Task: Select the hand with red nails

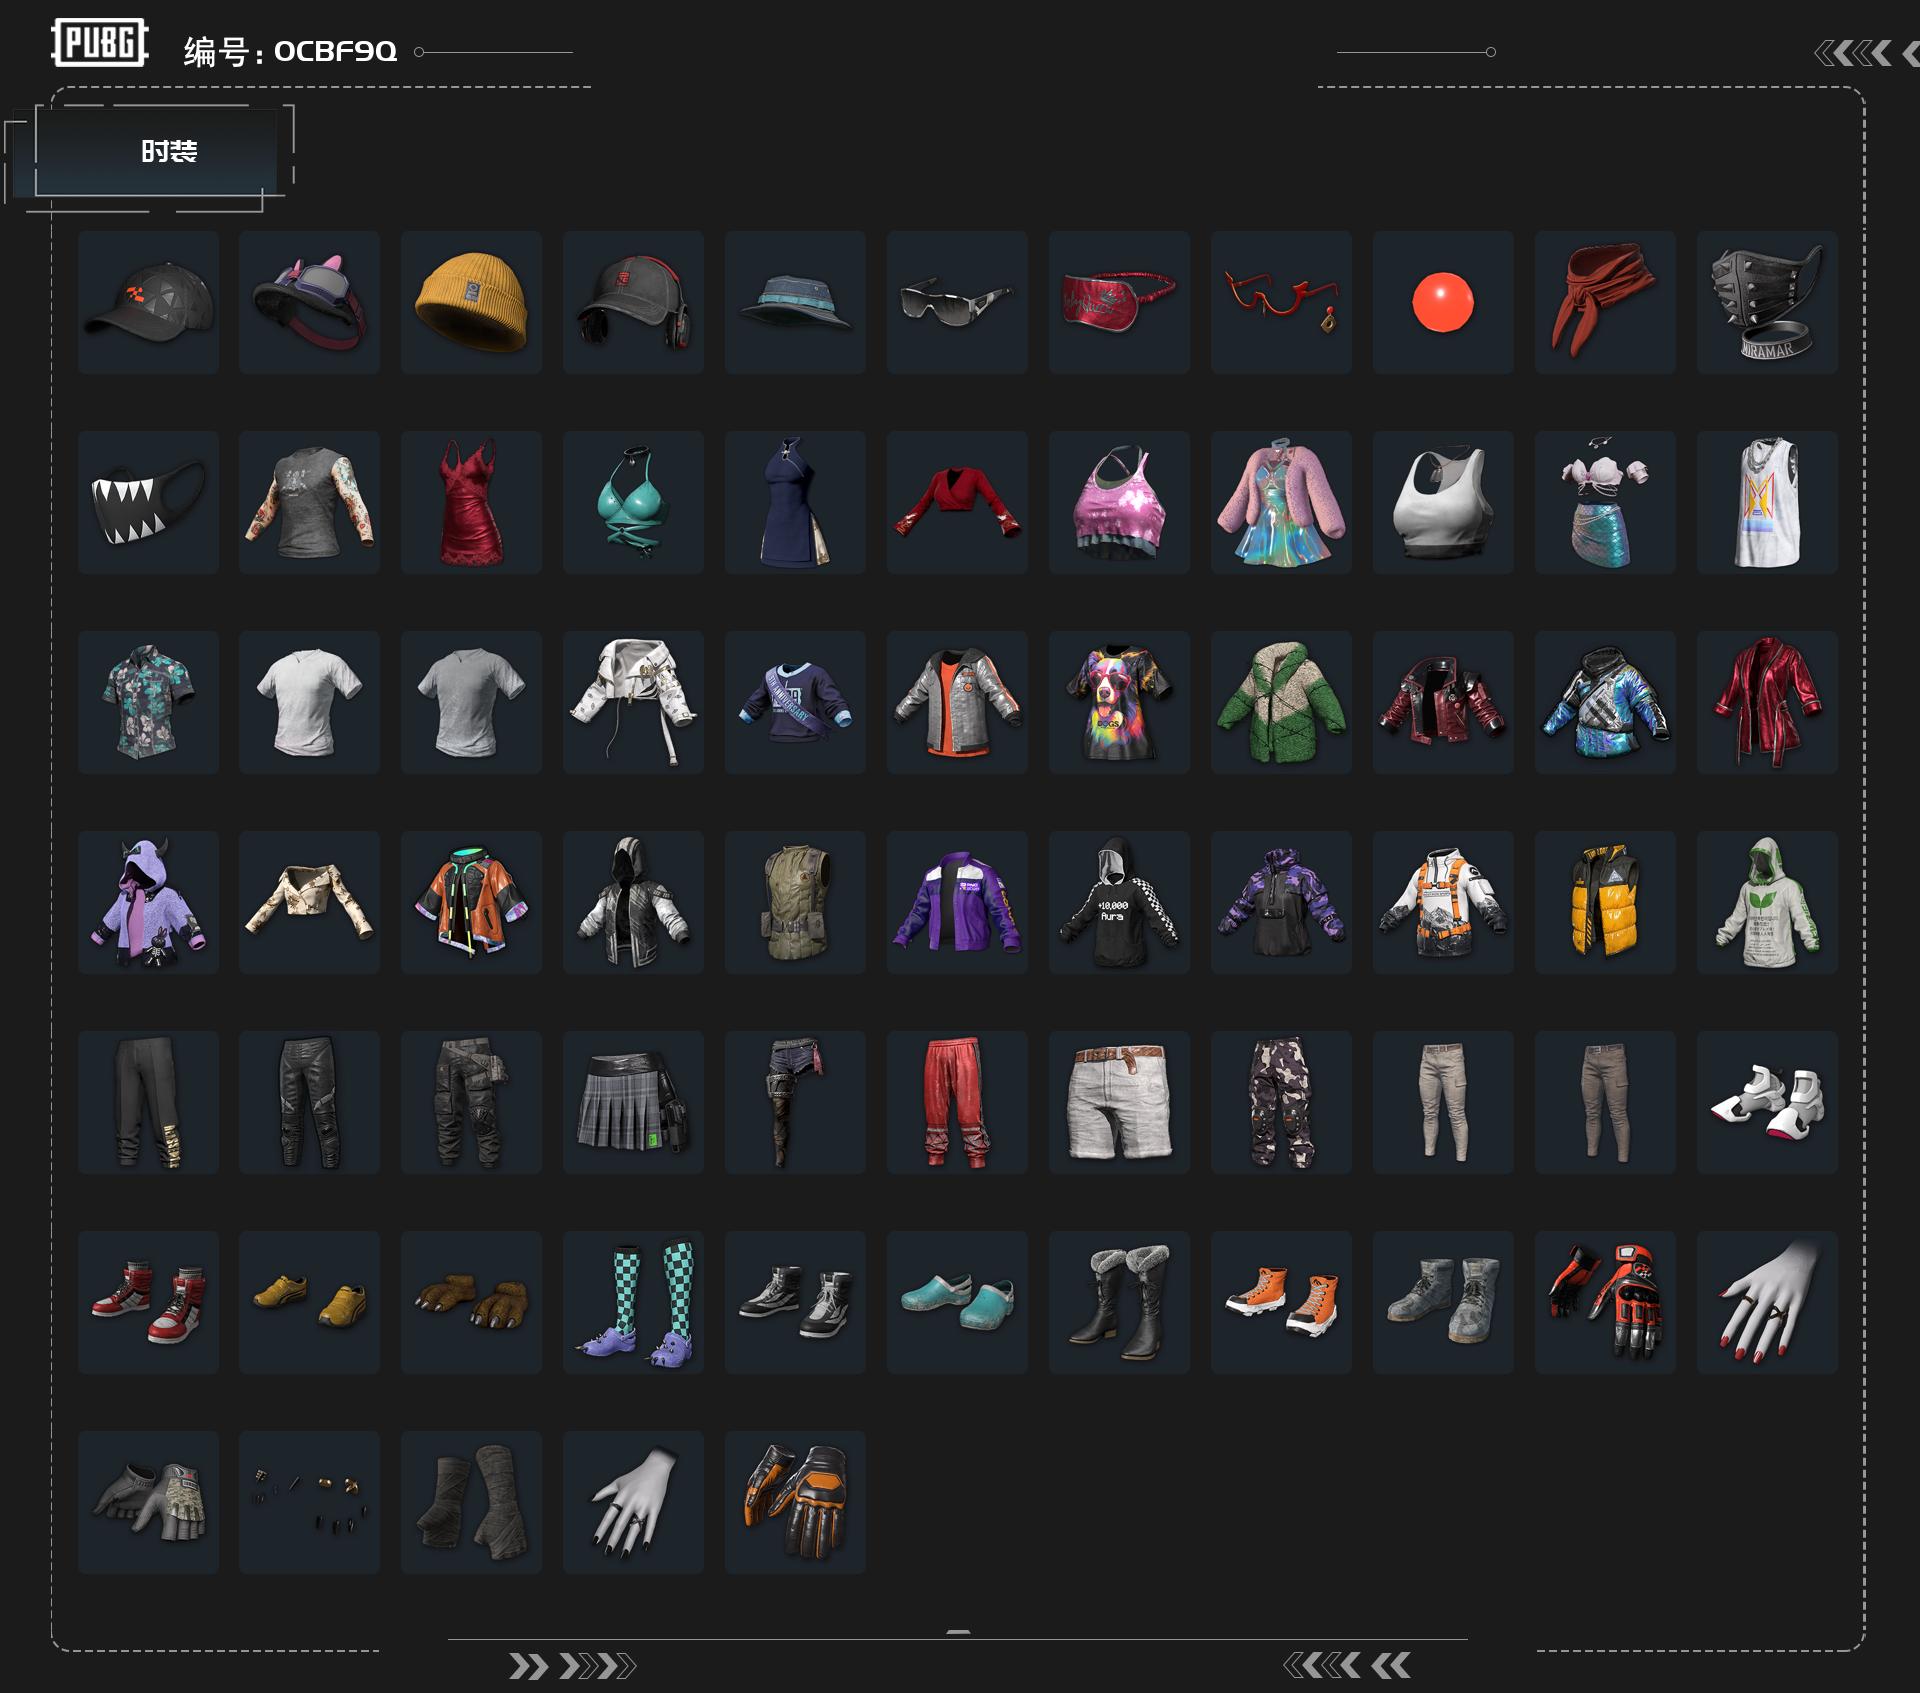Action: pos(1767,1302)
